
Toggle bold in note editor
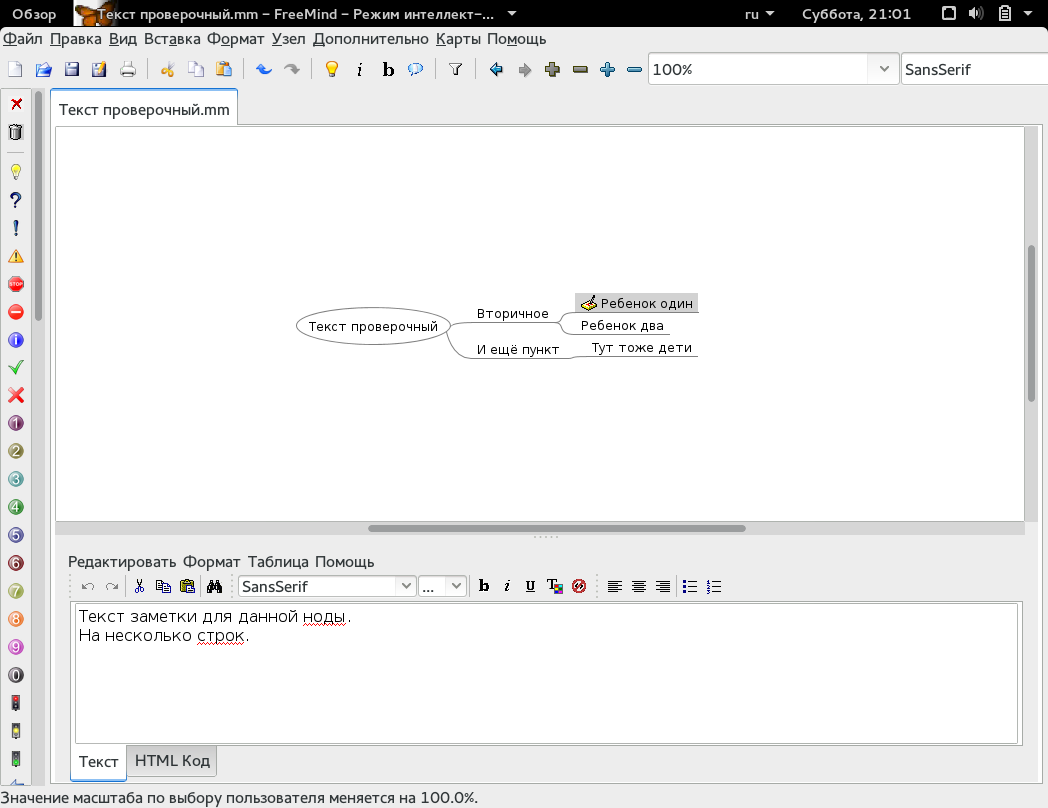click(484, 586)
